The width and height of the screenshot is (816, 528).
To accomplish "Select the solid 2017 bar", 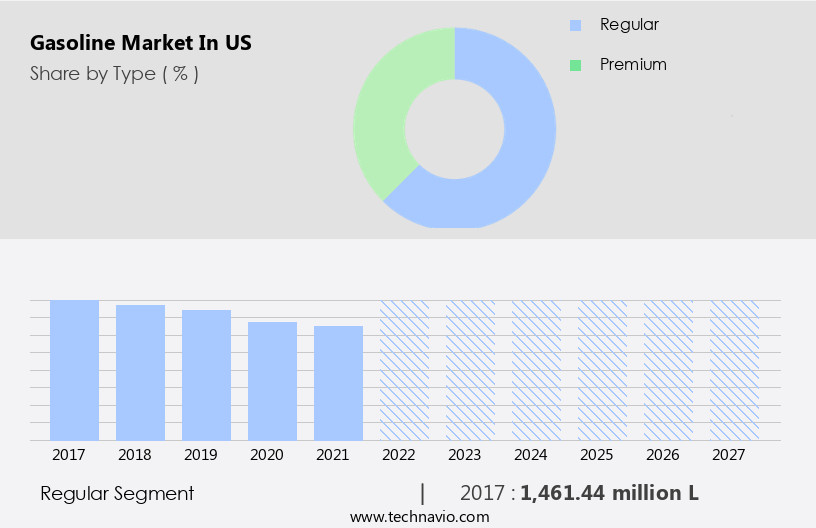I will tap(75, 370).
